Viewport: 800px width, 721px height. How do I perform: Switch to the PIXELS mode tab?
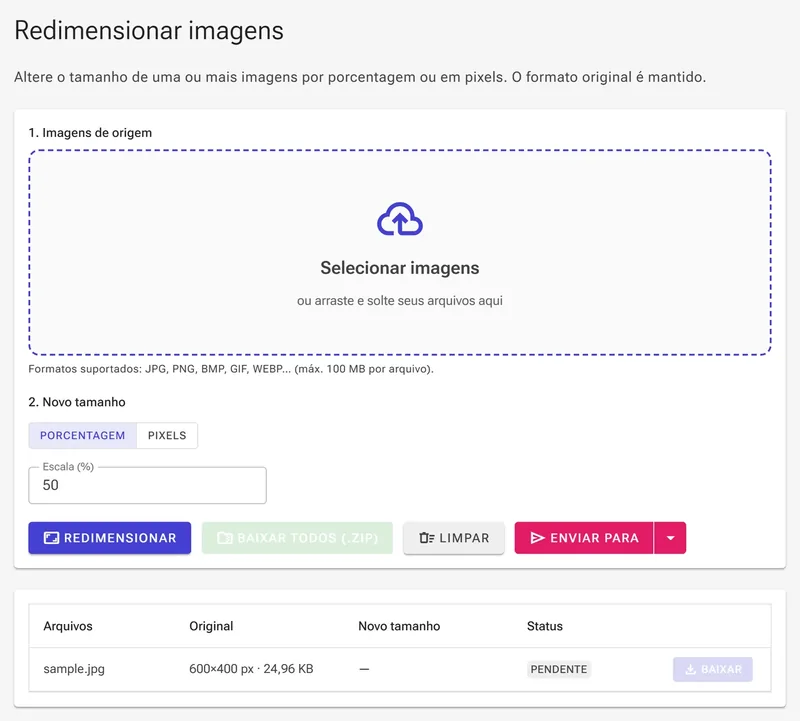(x=167, y=435)
